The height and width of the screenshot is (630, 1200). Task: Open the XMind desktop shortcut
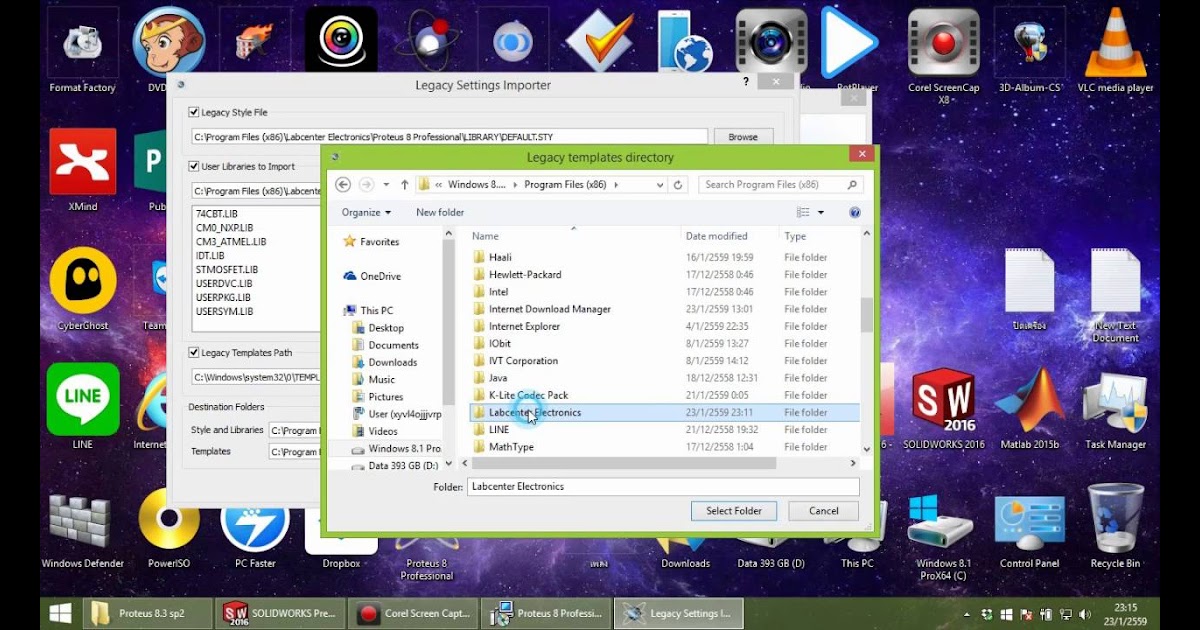click(82, 172)
